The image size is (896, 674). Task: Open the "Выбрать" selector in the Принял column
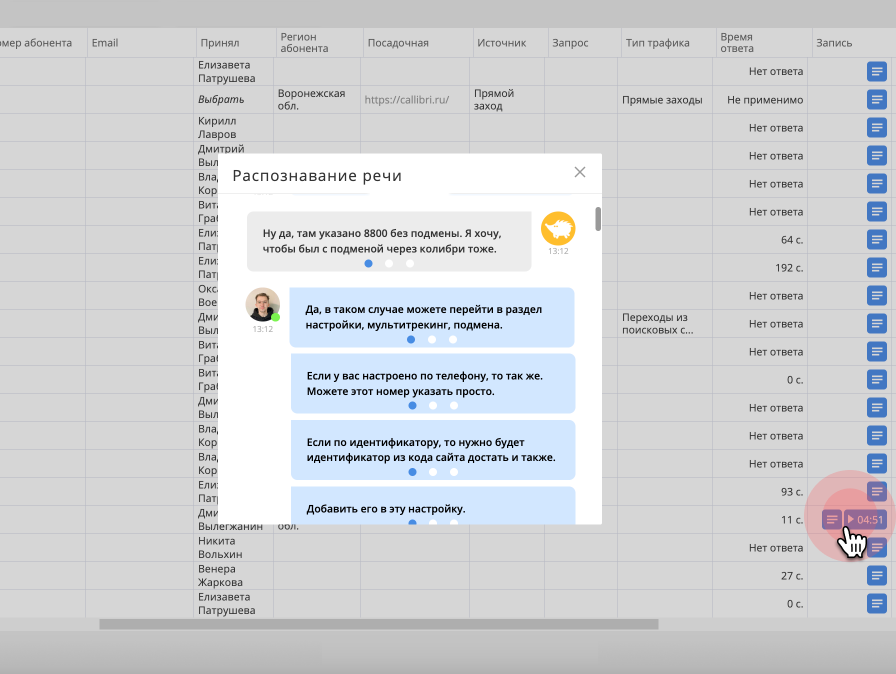pyautogui.click(x=221, y=100)
